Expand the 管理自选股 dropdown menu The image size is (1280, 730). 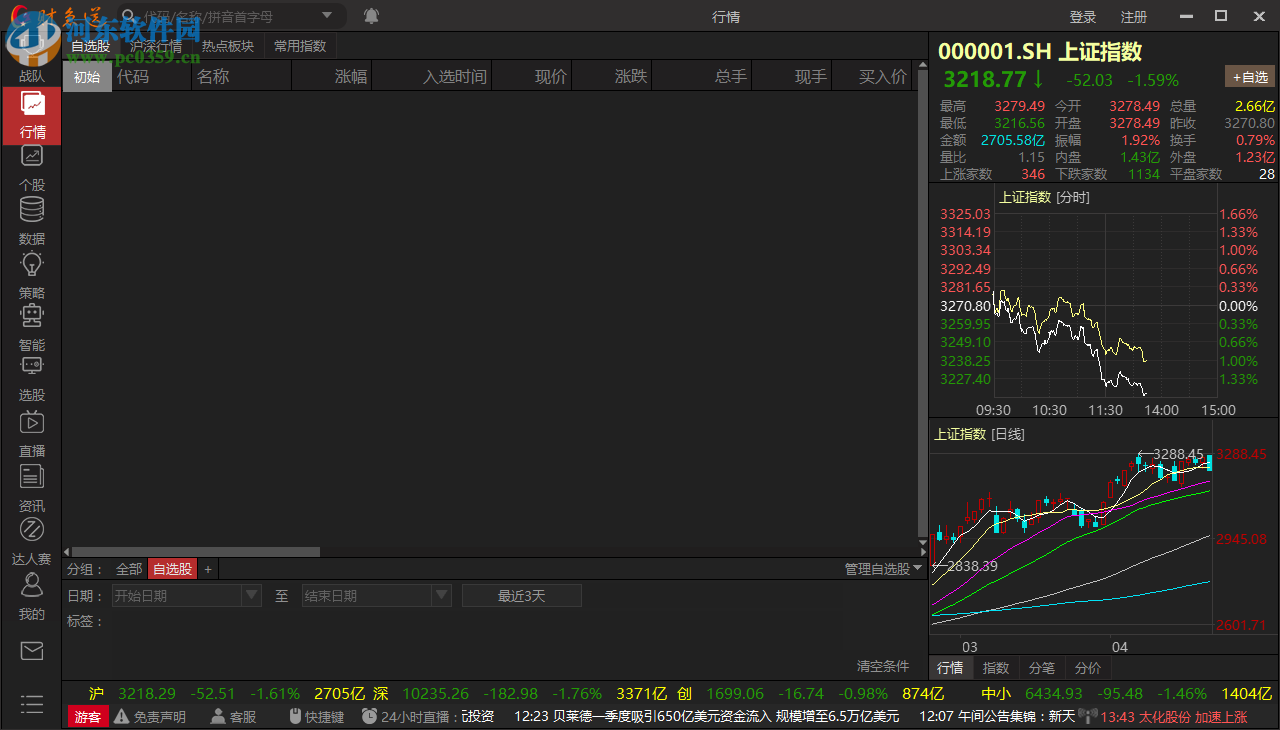pos(884,569)
